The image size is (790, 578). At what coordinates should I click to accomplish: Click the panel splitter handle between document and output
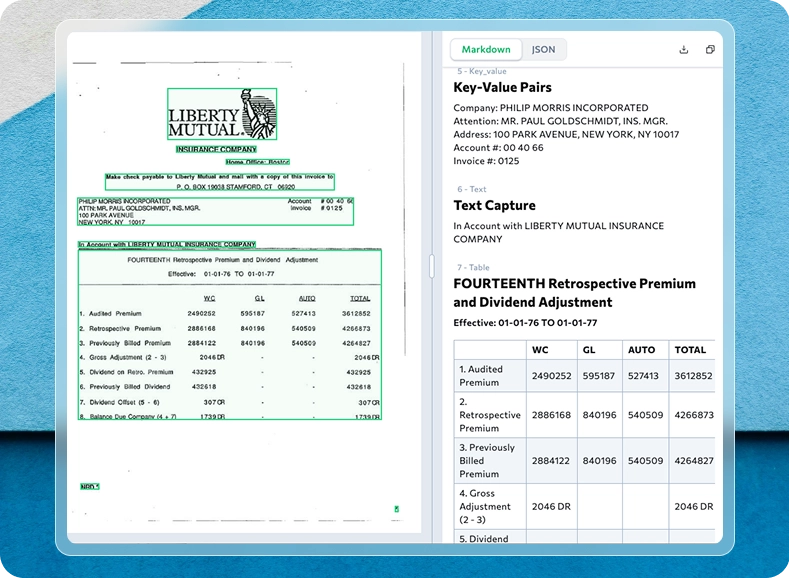point(432,266)
